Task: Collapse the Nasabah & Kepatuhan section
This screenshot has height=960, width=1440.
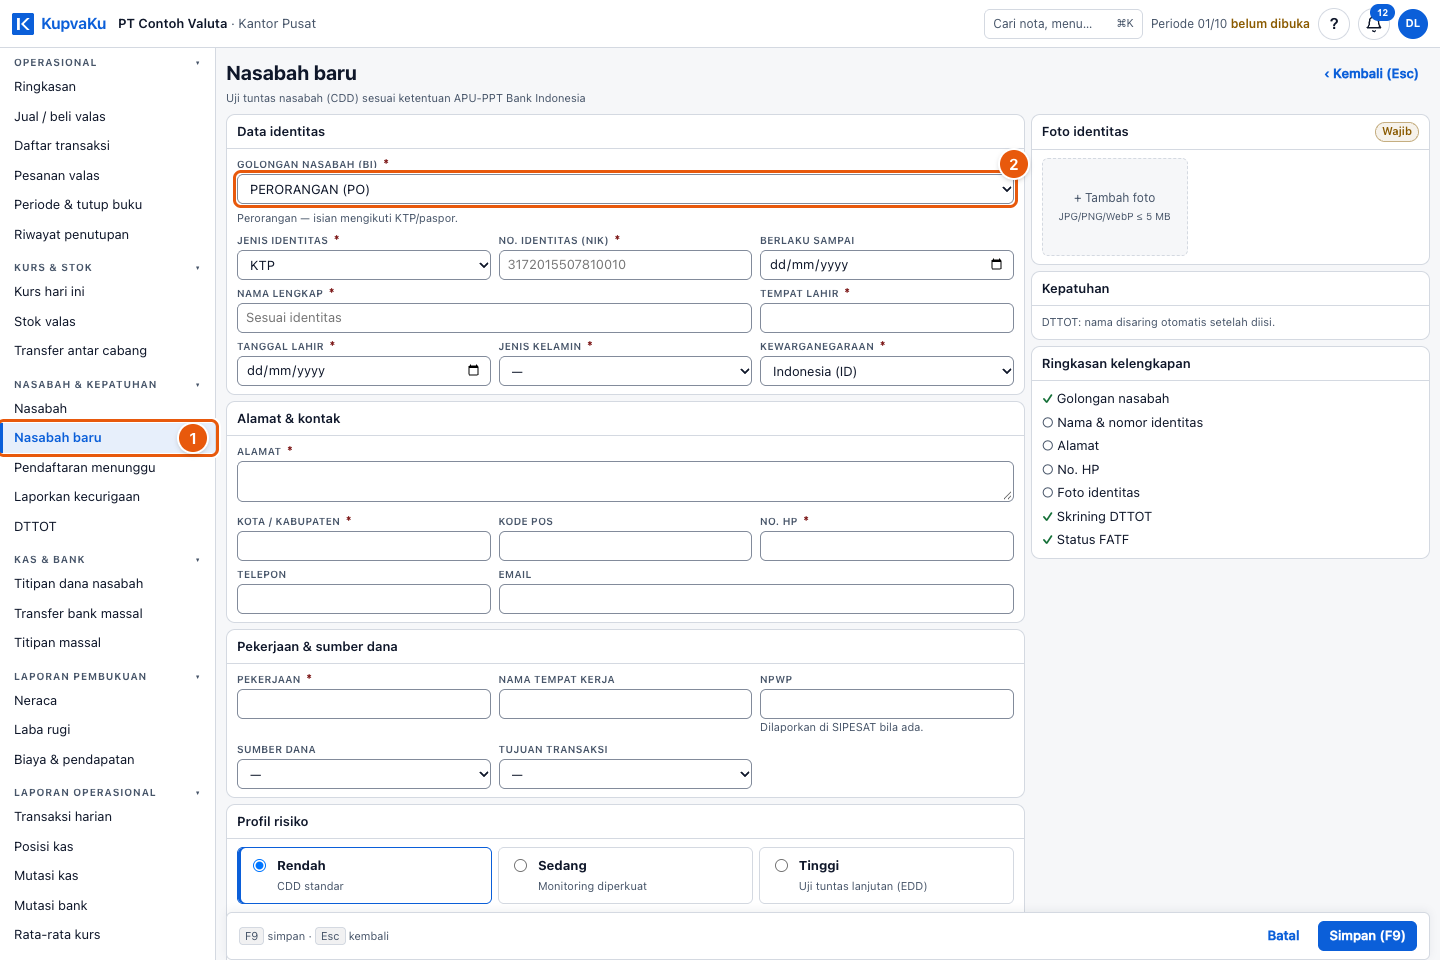Action: coord(107,385)
